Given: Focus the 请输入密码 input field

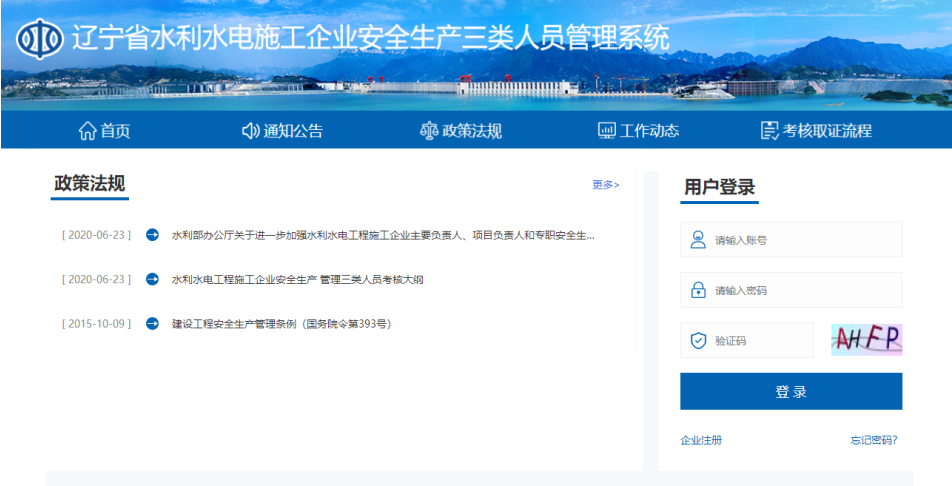Looking at the screenshot, I should [x=791, y=290].
